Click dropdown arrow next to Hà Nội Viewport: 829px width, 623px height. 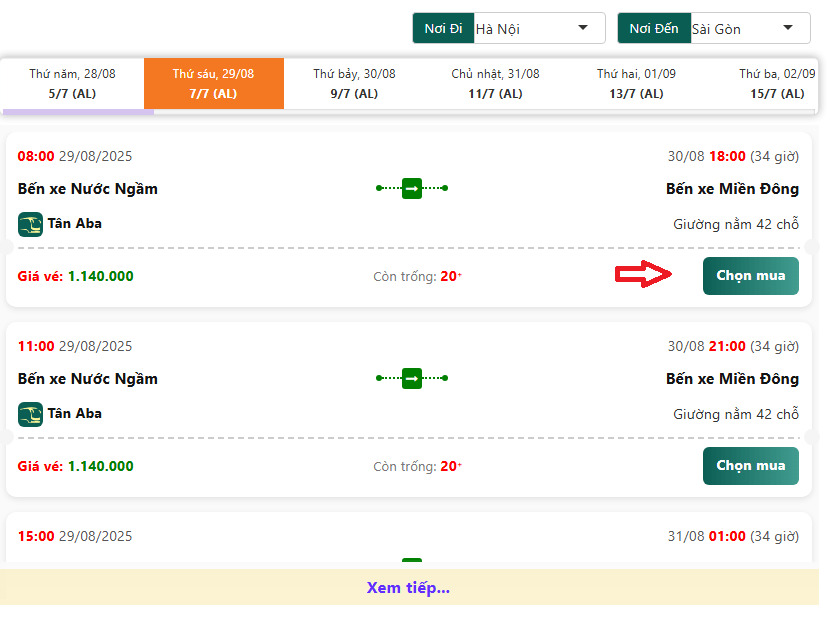pyautogui.click(x=583, y=28)
